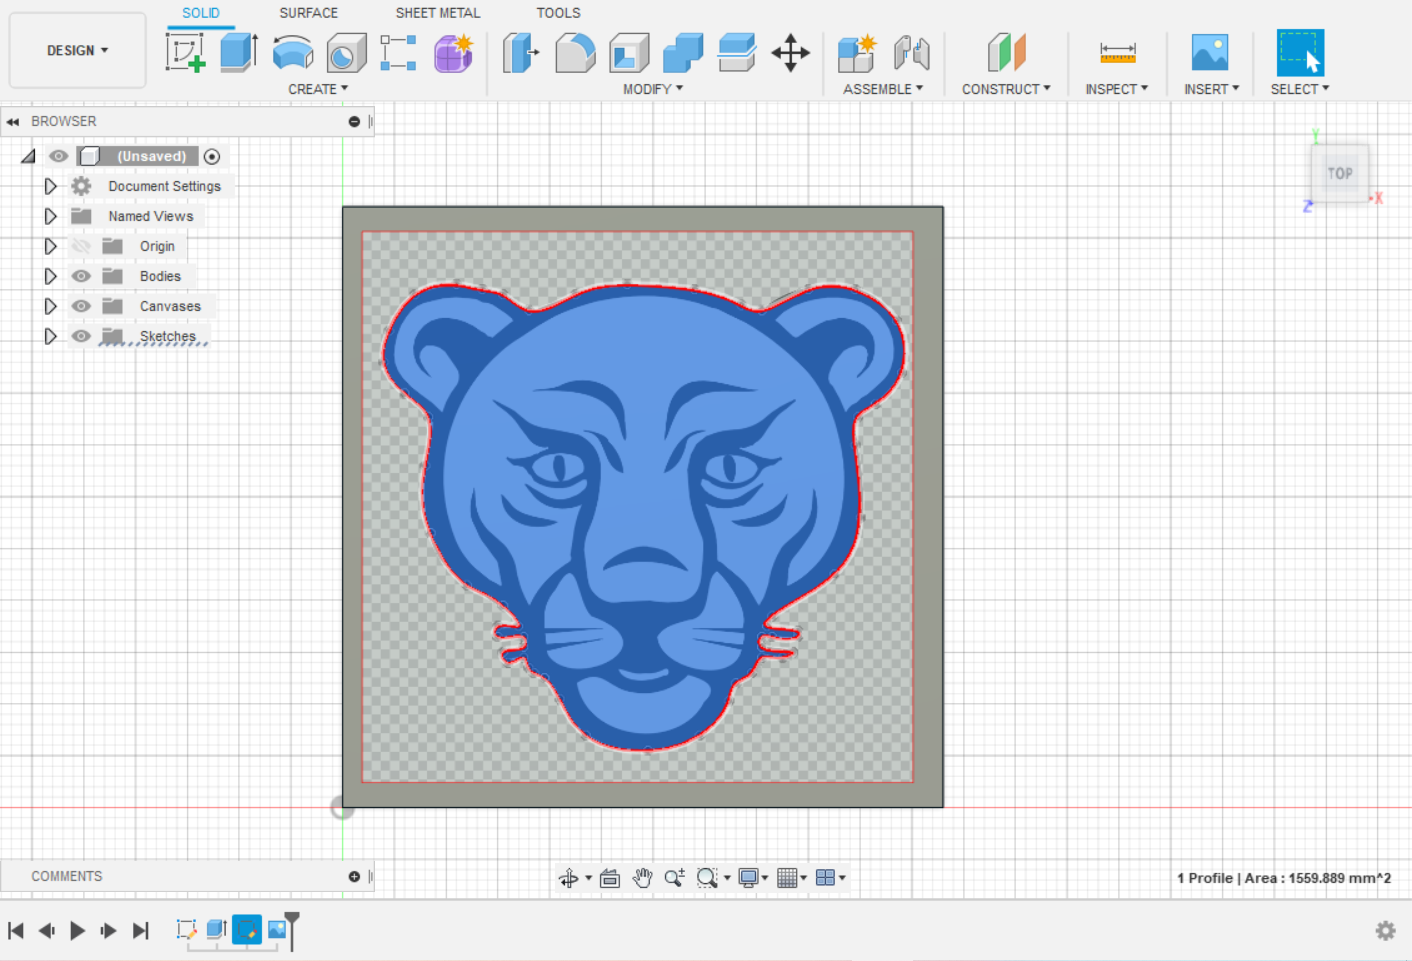This screenshot has height=961, width=1412.
Task: Select the Create Form tool
Action: pyautogui.click(x=453, y=53)
